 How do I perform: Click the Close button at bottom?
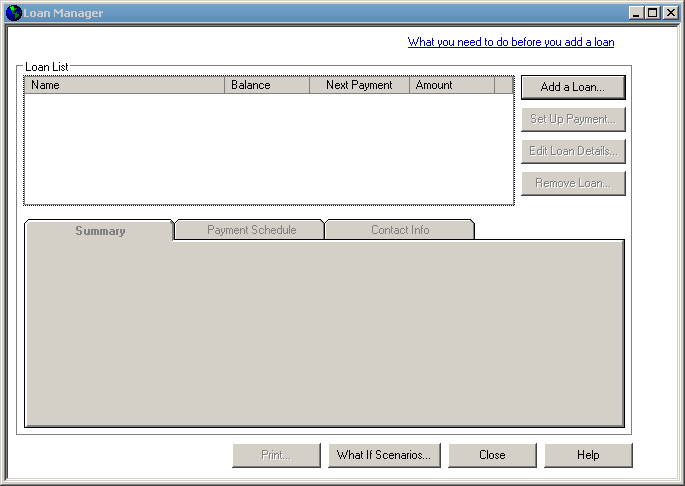pos(492,455)
